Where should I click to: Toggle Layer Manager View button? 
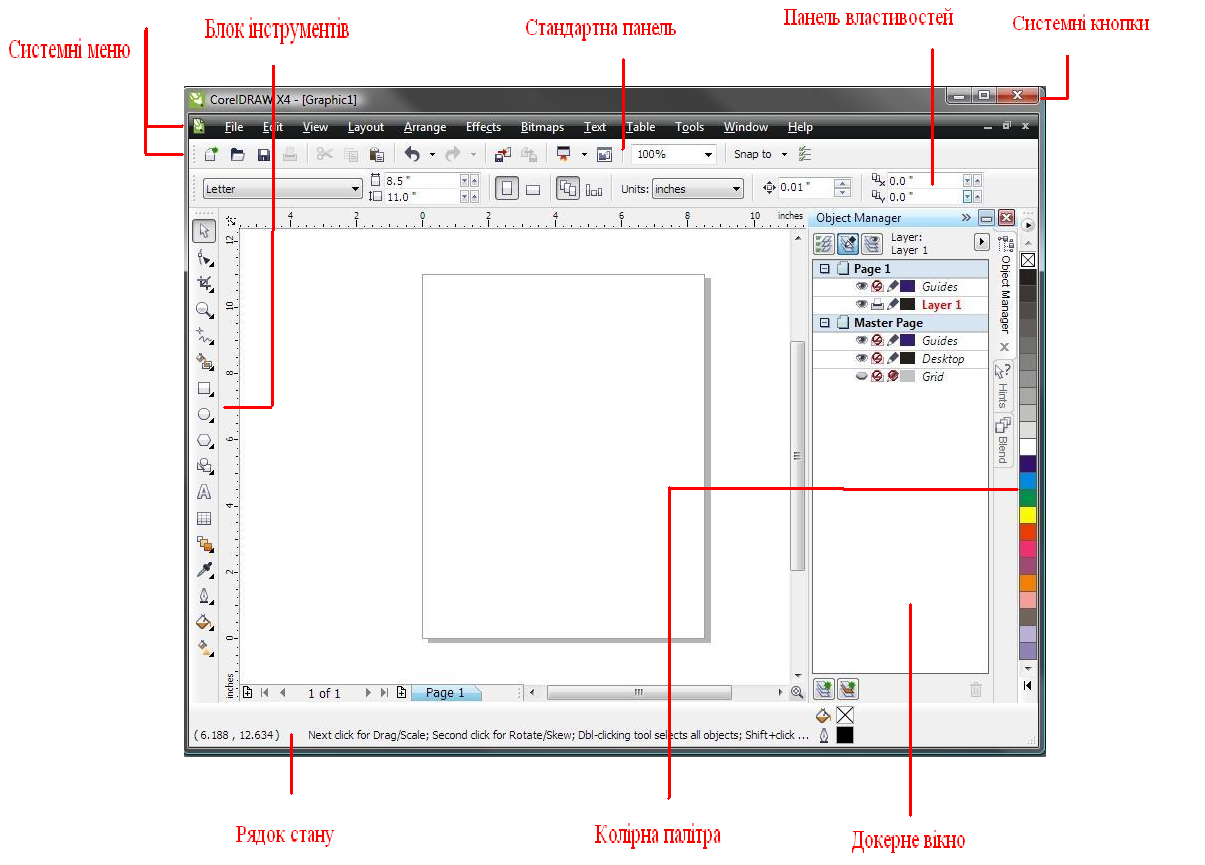click(x=871, y=242)
